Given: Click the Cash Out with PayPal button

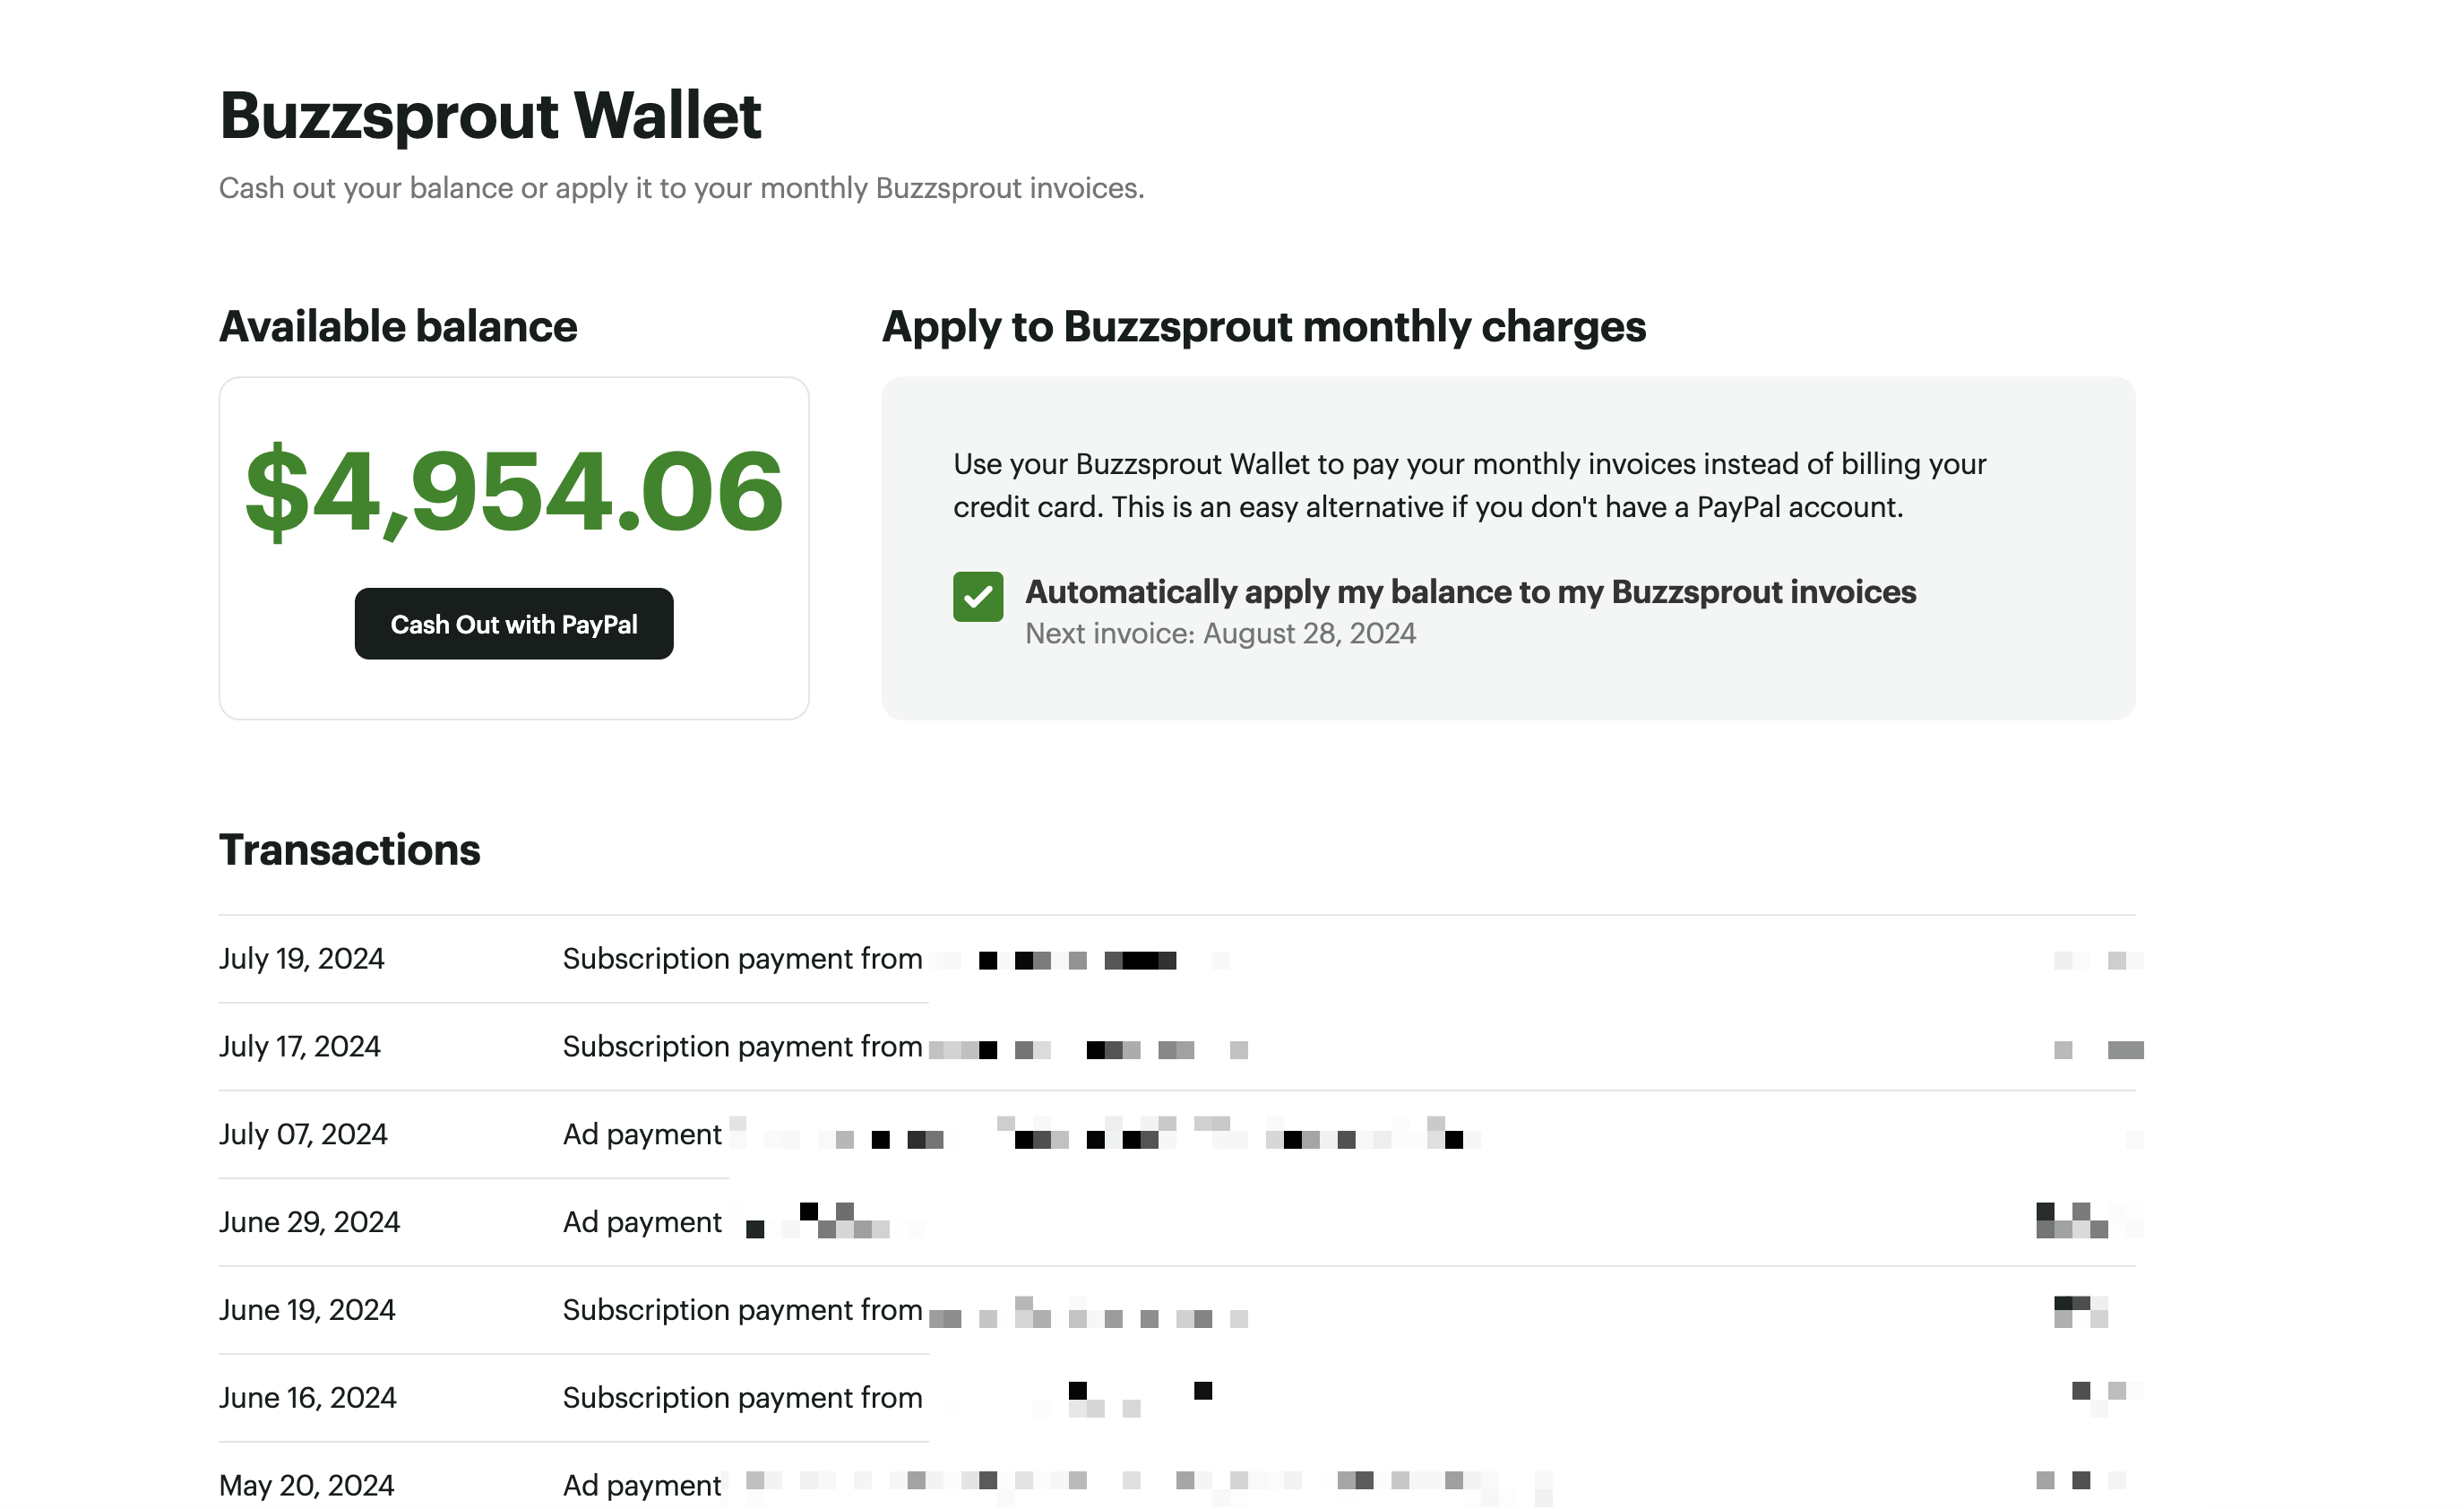Looking at the screenshot, I should point(513,624).
